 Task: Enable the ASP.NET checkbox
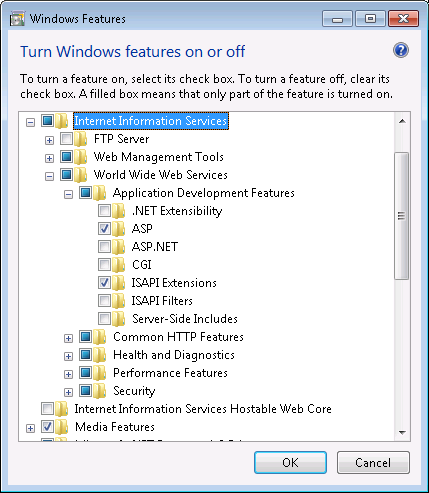(x=104, y=247)
